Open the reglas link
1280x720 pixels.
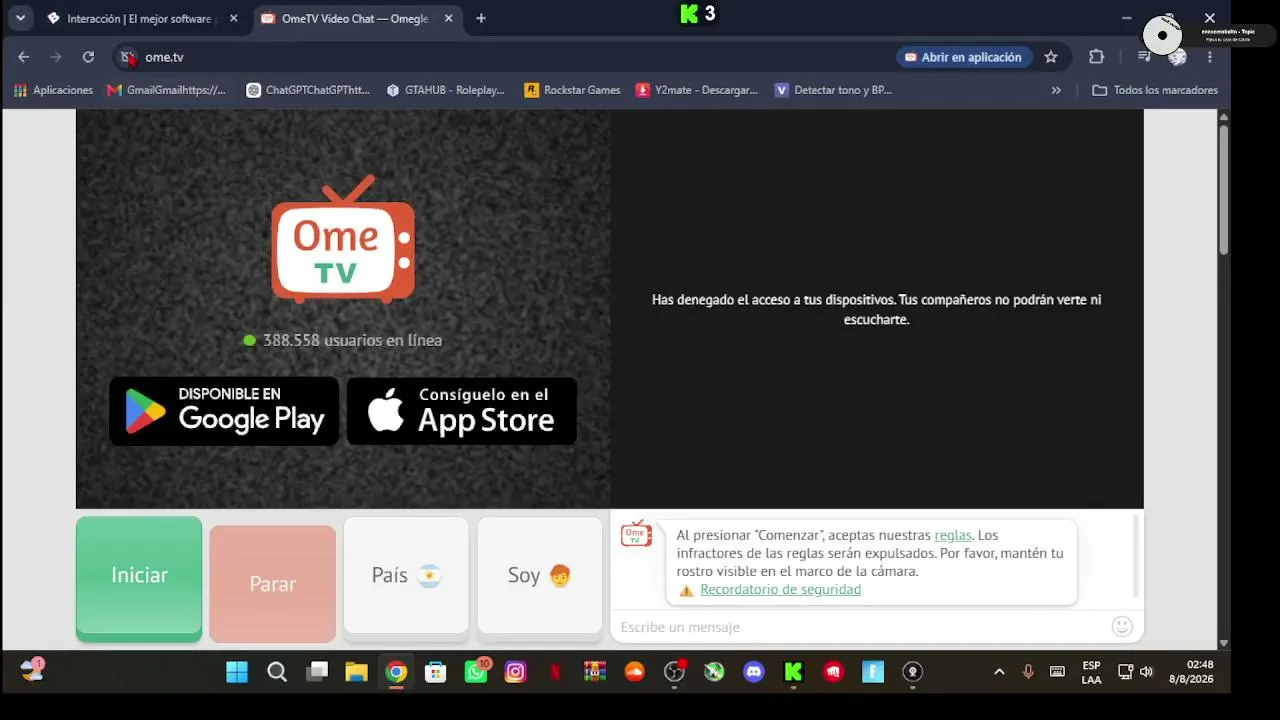point(953,535)
